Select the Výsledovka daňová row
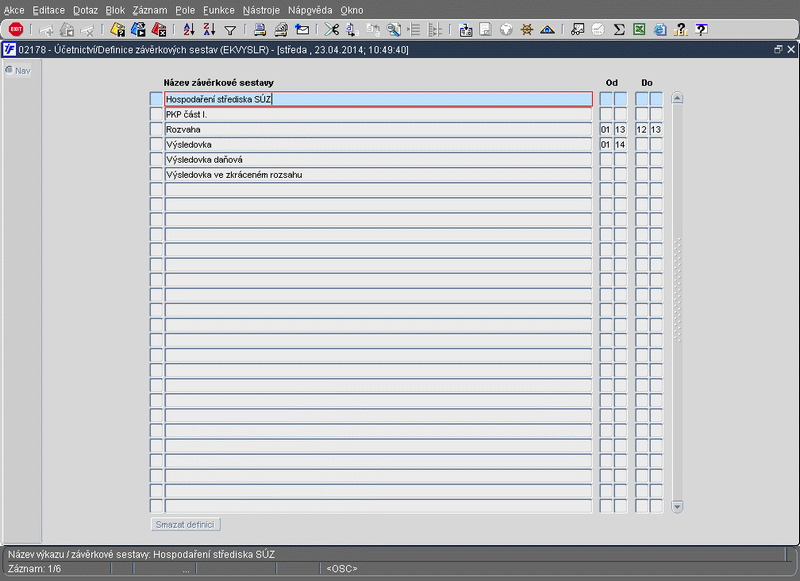 click(378, 160)
